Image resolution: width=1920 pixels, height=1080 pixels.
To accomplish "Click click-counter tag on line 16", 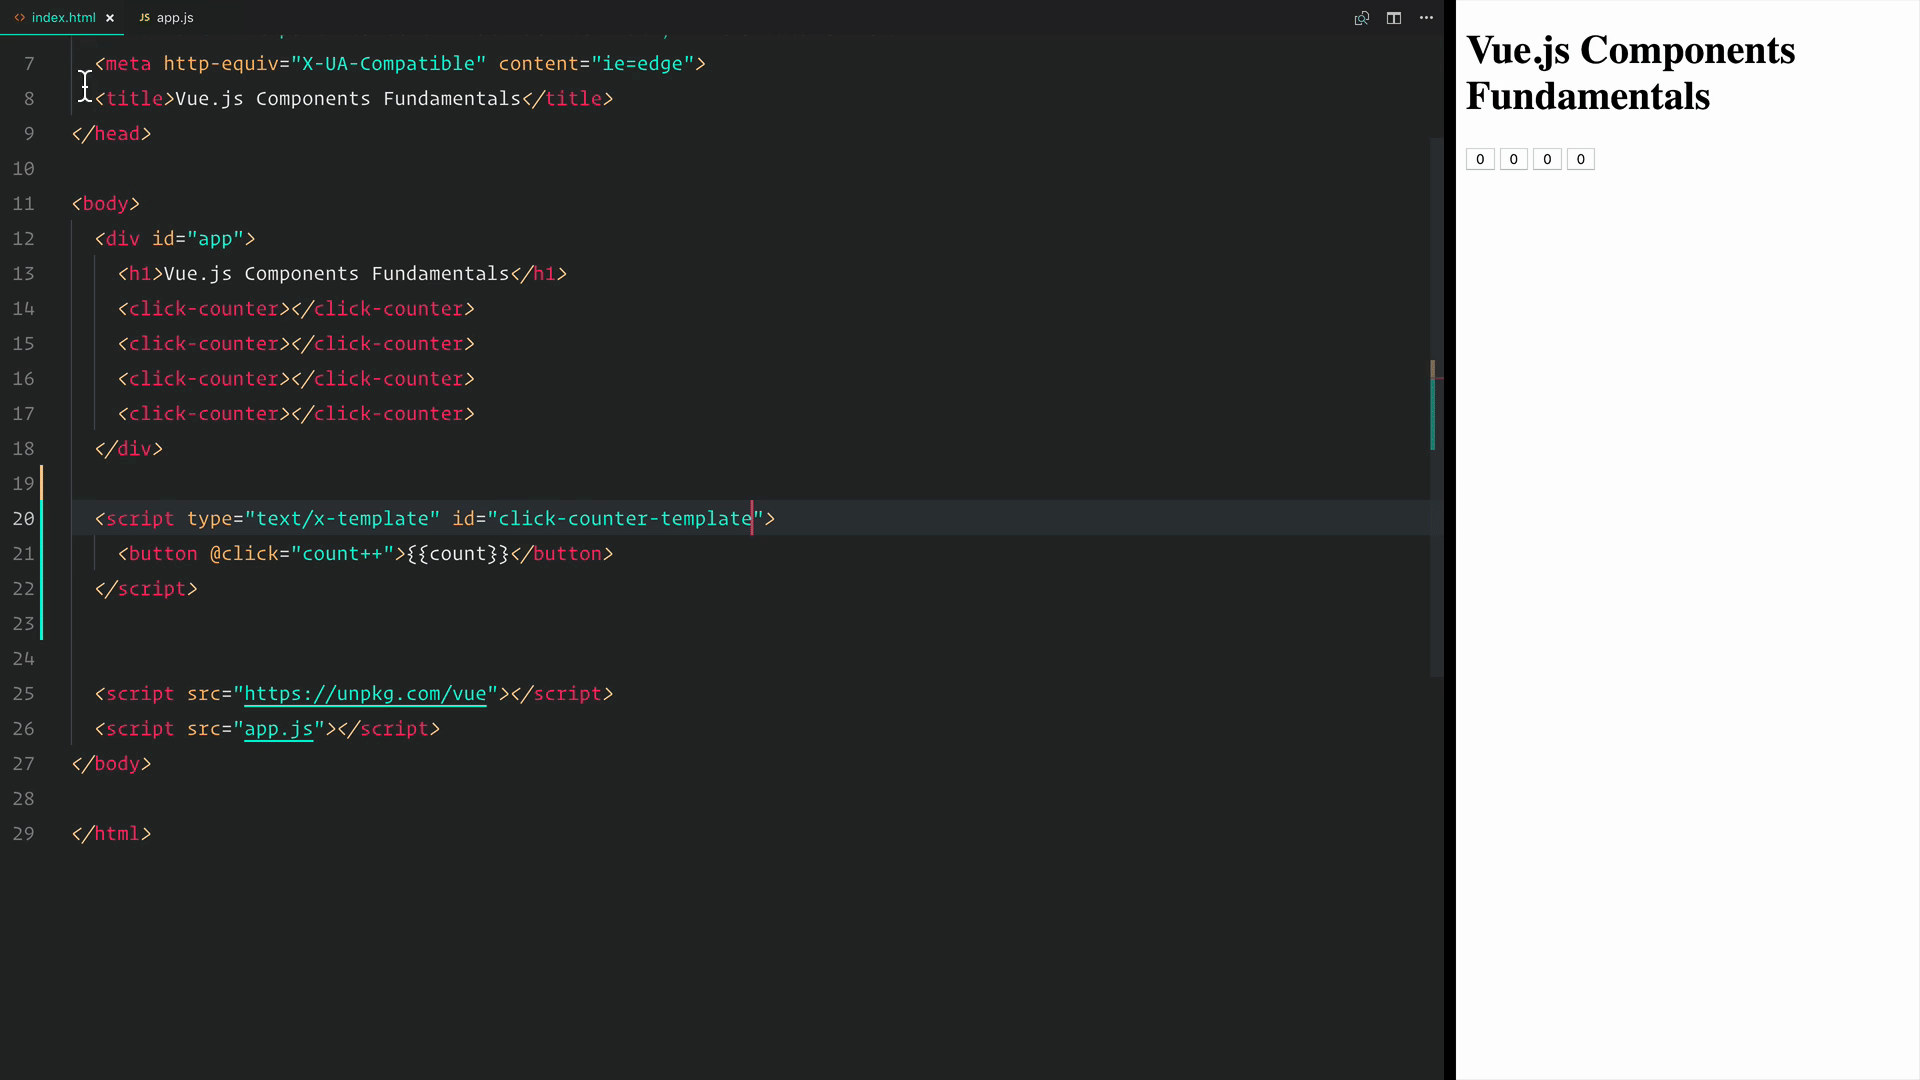I will point(296,379).
